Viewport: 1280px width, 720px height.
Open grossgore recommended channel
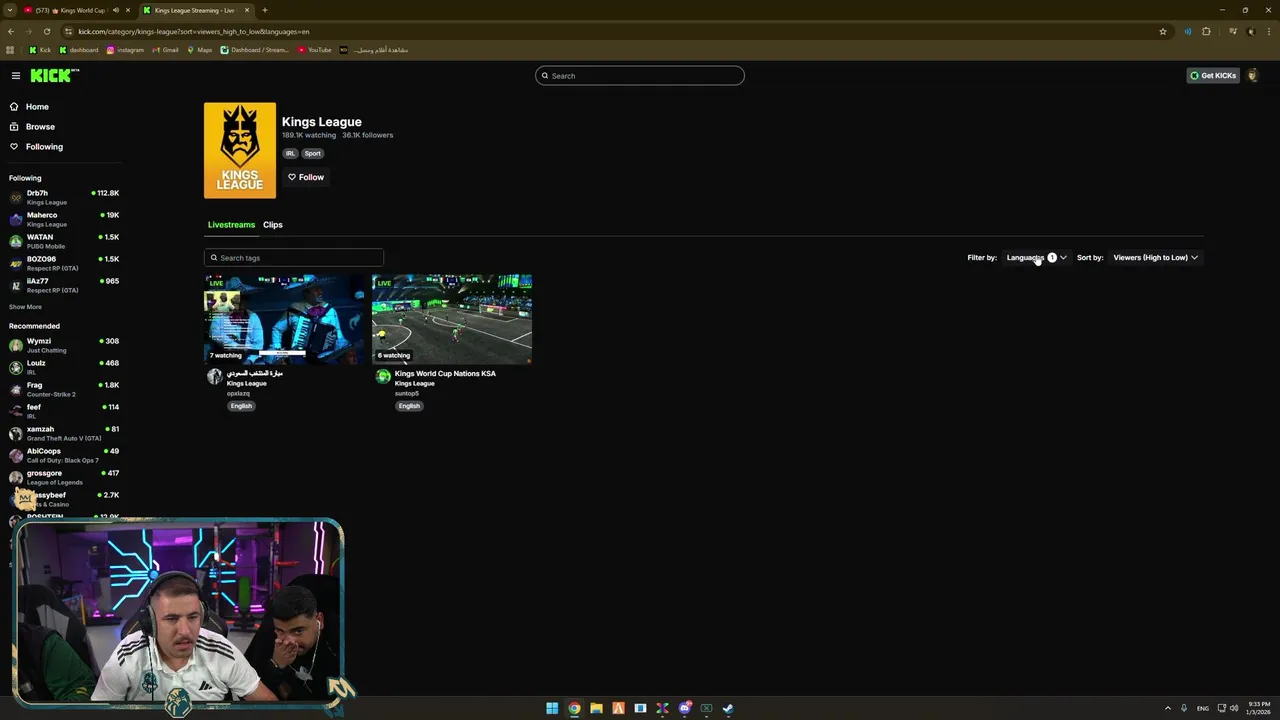[x=64, y=477]
